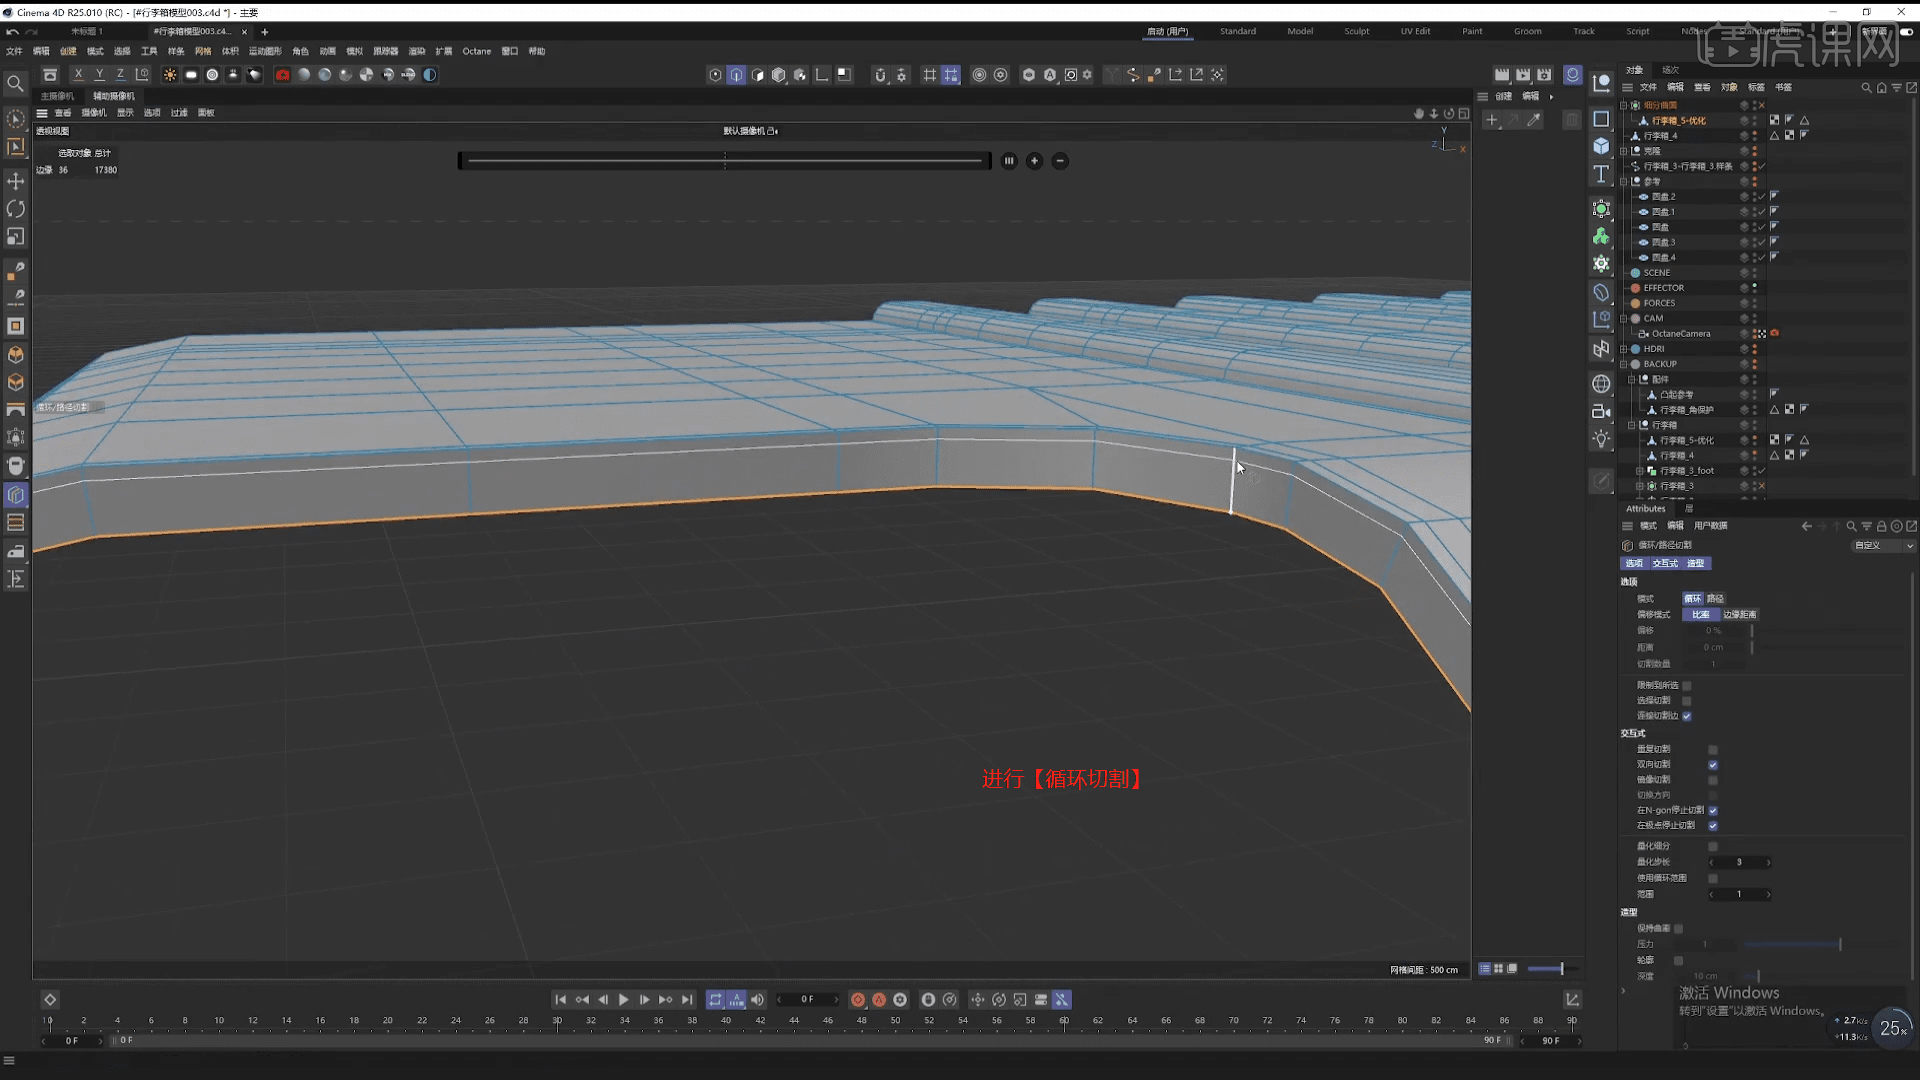Increase the 量化步长 value using right arrow
1920x1080 pixels.
pyautogui.click(x=1768, y=863)
